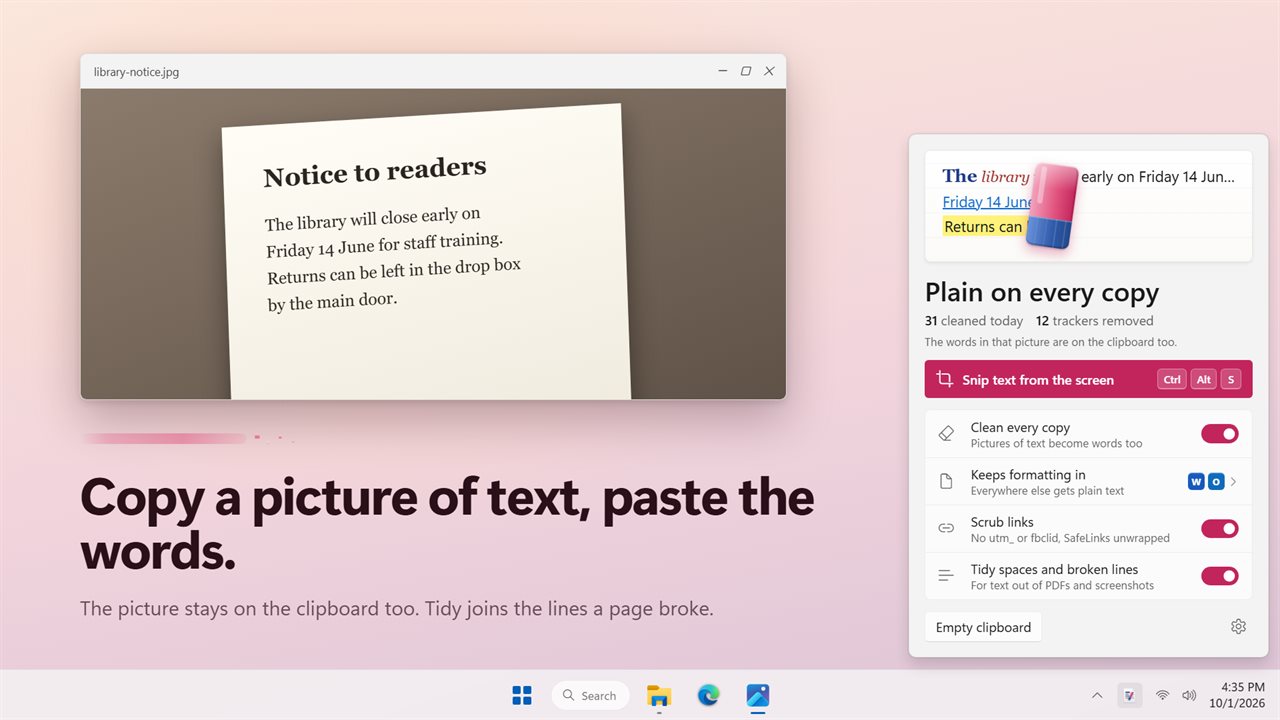Screen dimensions: 1280x720
Task: Click the Plain on every copy heading
Action: pyautogui.click(x=1042, y=292)
